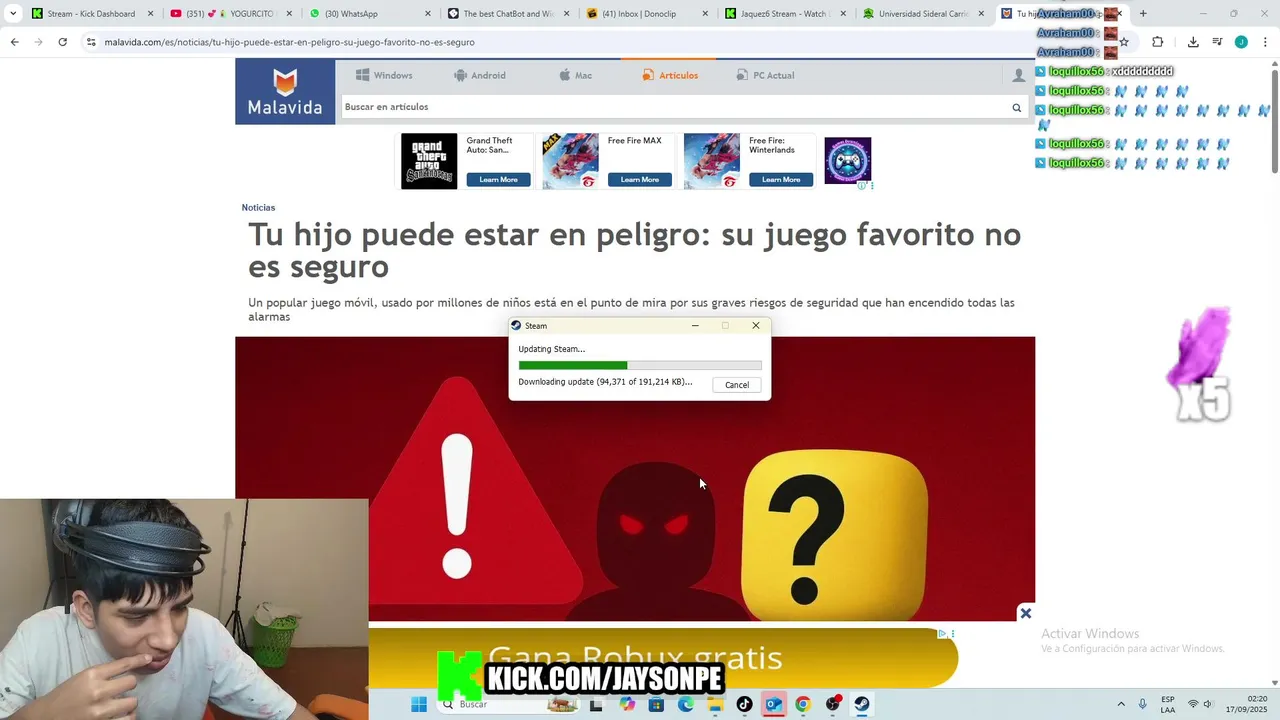Click Learn More for Free Fire MAX ad
The image size is (1280, 720).
(640, 180)
